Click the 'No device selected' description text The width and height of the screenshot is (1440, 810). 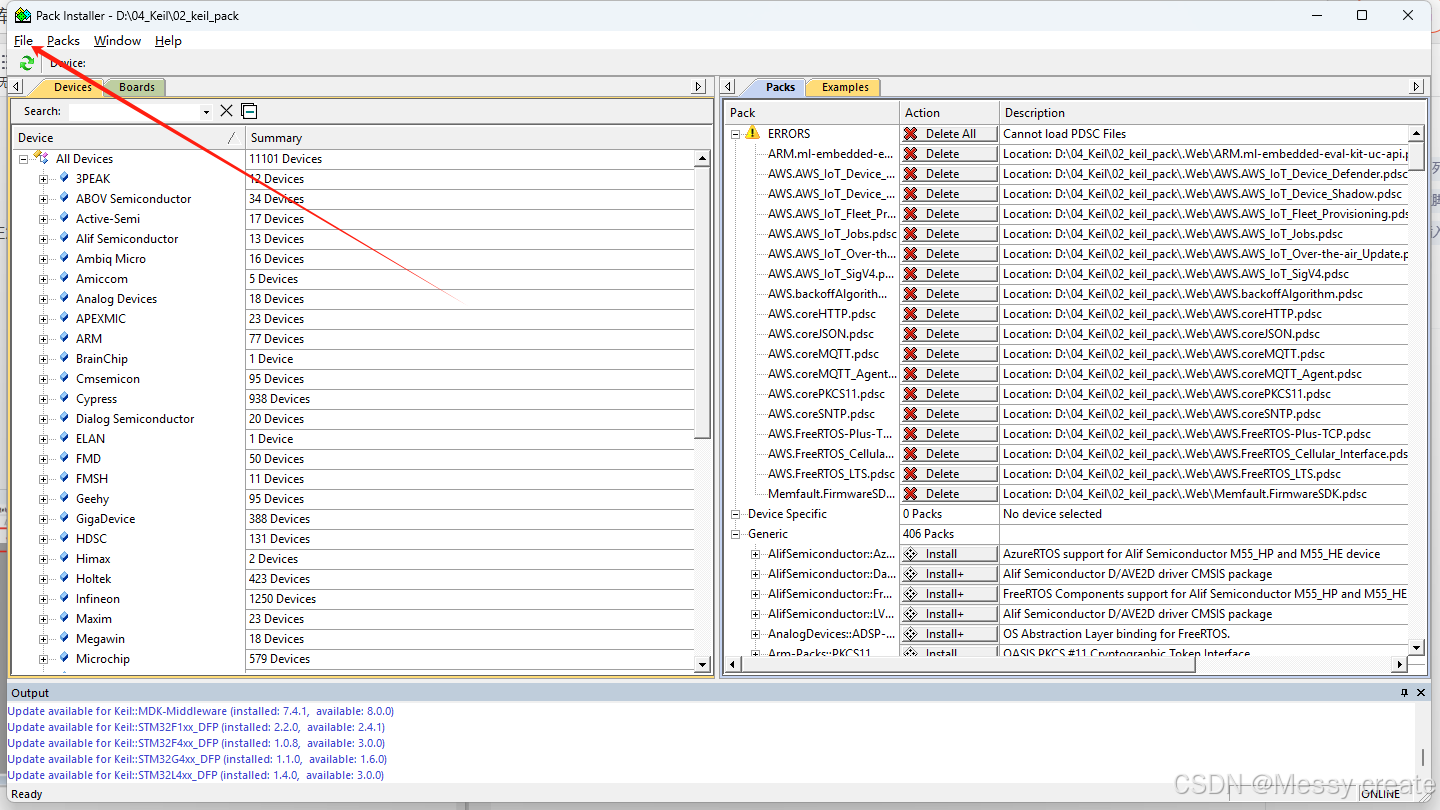point(1052,513)
